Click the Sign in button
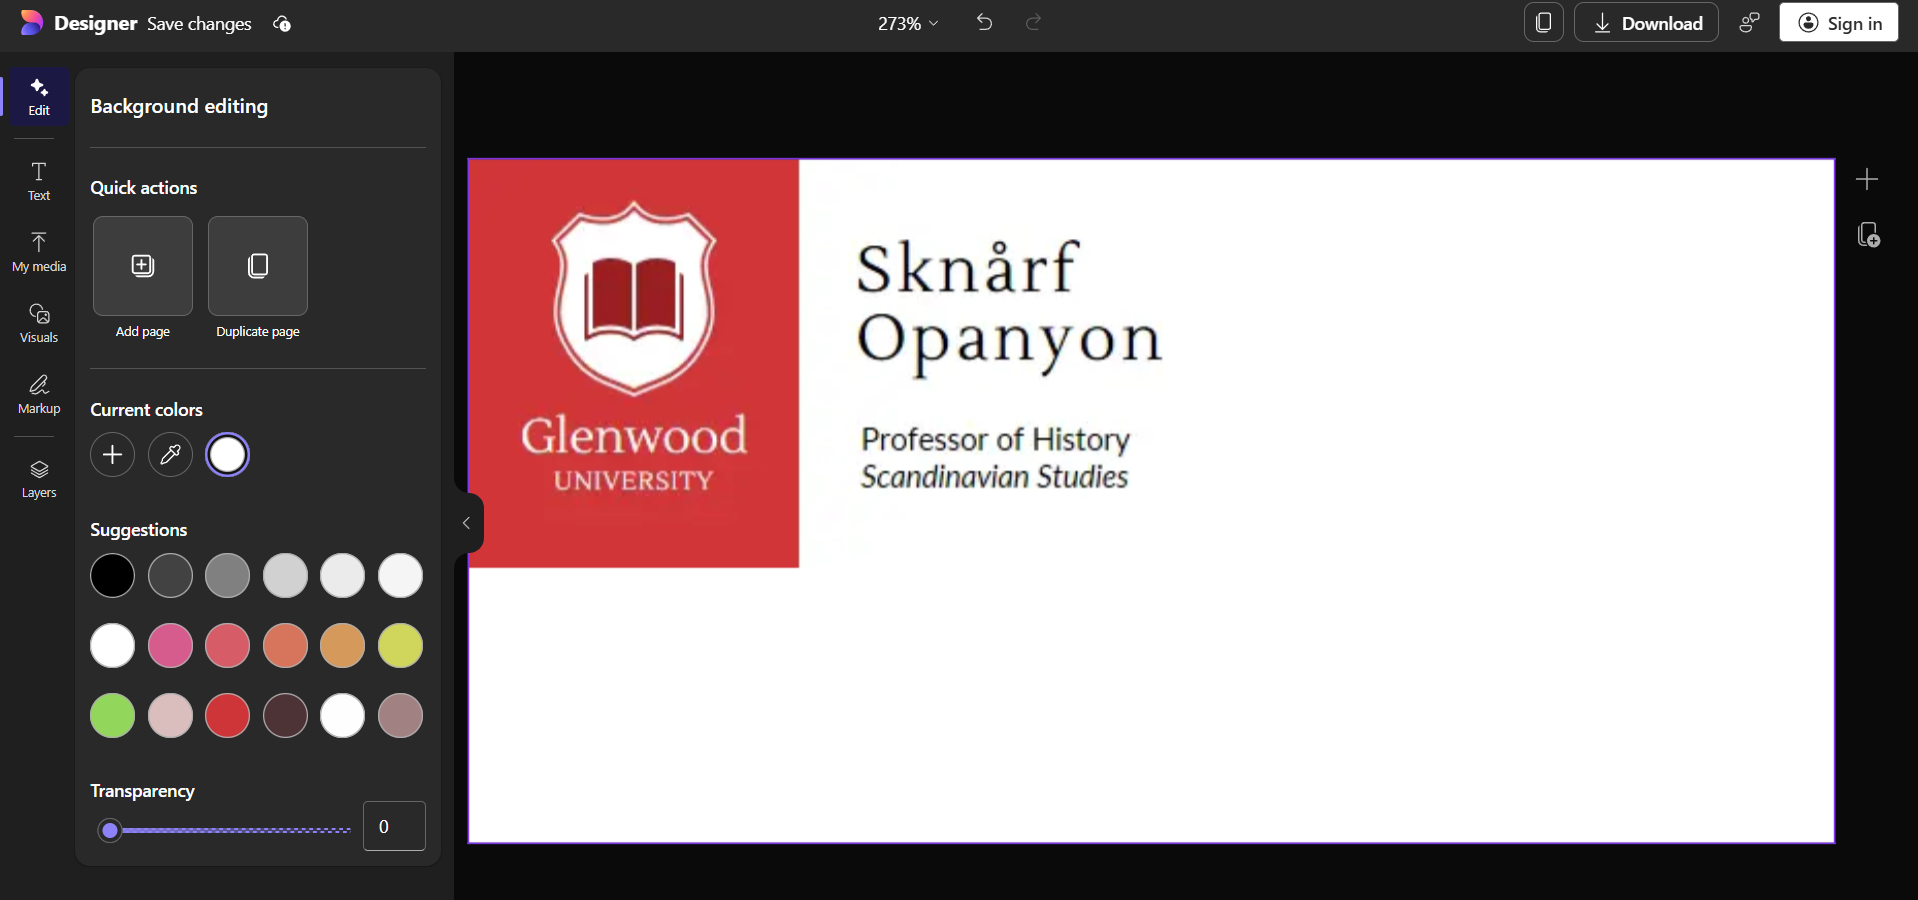This screenshot has width=1918, height=900. point(1839,23)
